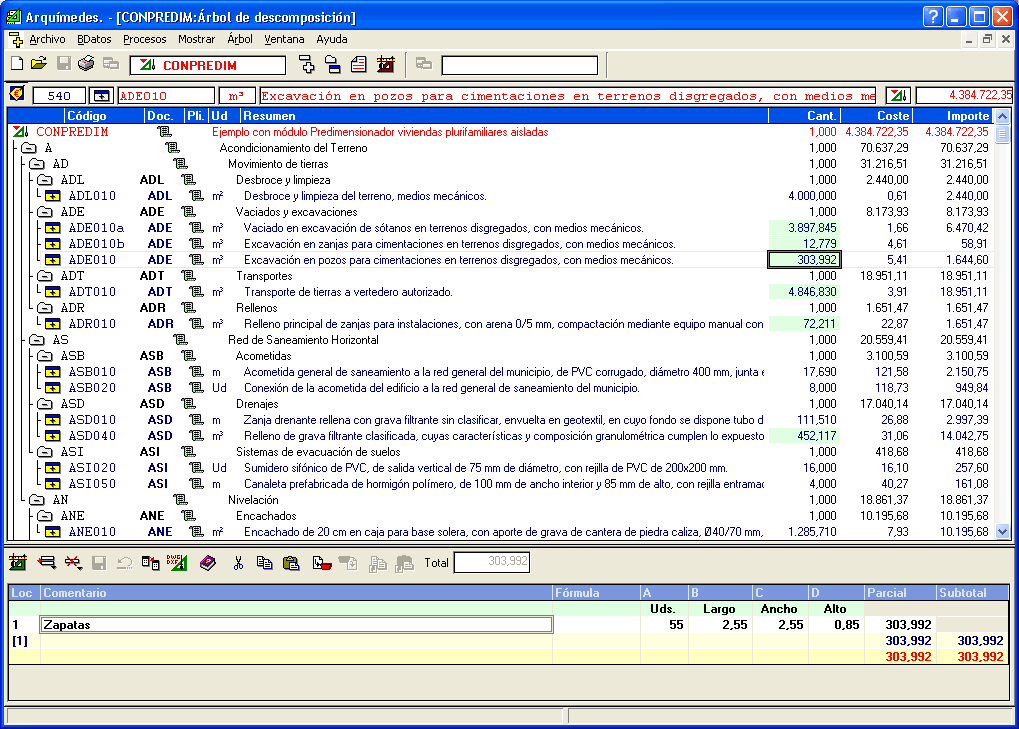Click the CONPREDIM database button
This screenshot has width=1019, height=729.
pyautogui.click(x=208, y=65)
